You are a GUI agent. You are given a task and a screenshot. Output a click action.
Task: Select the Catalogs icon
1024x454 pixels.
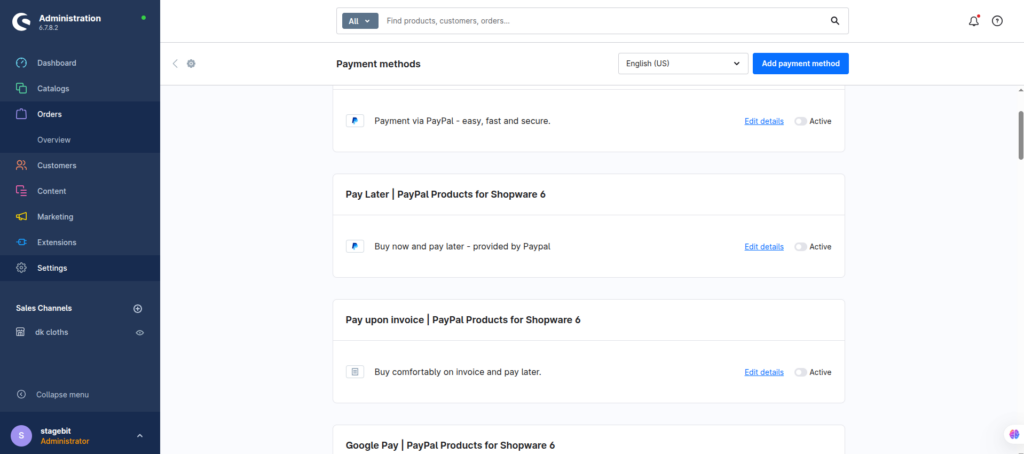tap(22, 88)
